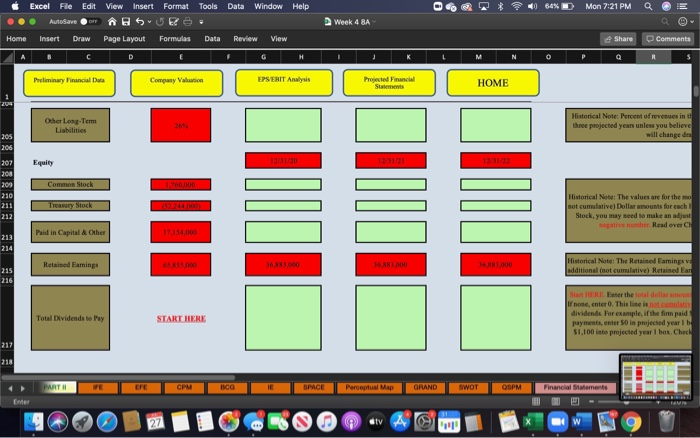Viewport: 700px width, 438px height.
Task: Switch to the PART II sheet tab
Action: coord(55,387)
